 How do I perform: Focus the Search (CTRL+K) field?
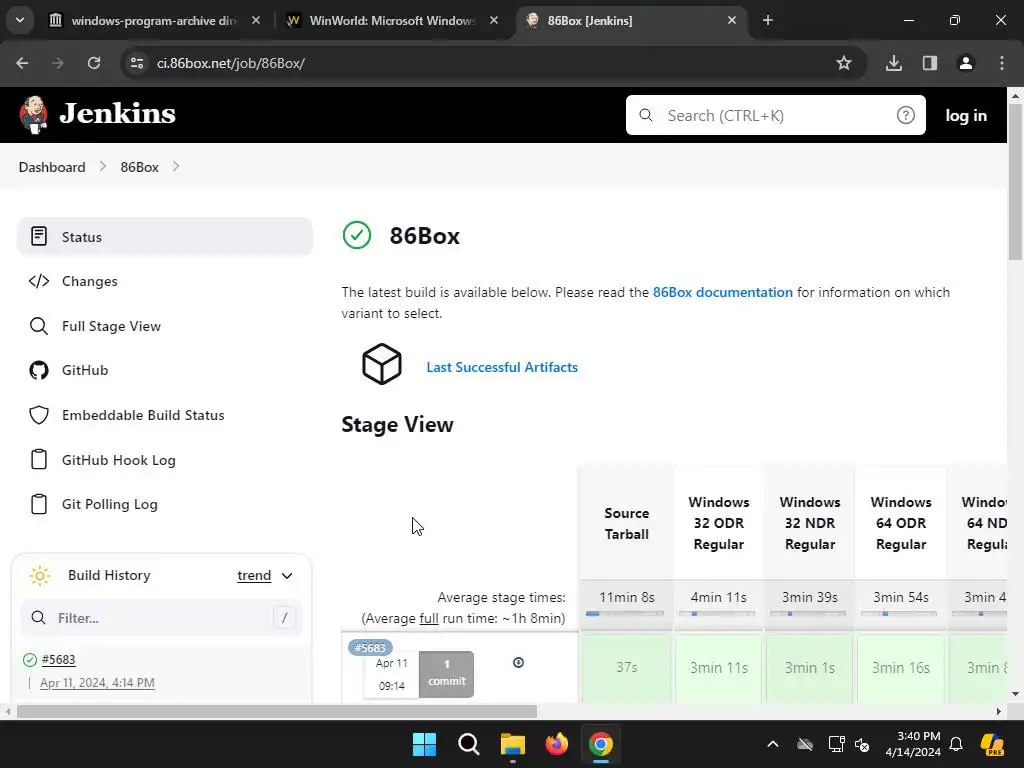(775, 116)
